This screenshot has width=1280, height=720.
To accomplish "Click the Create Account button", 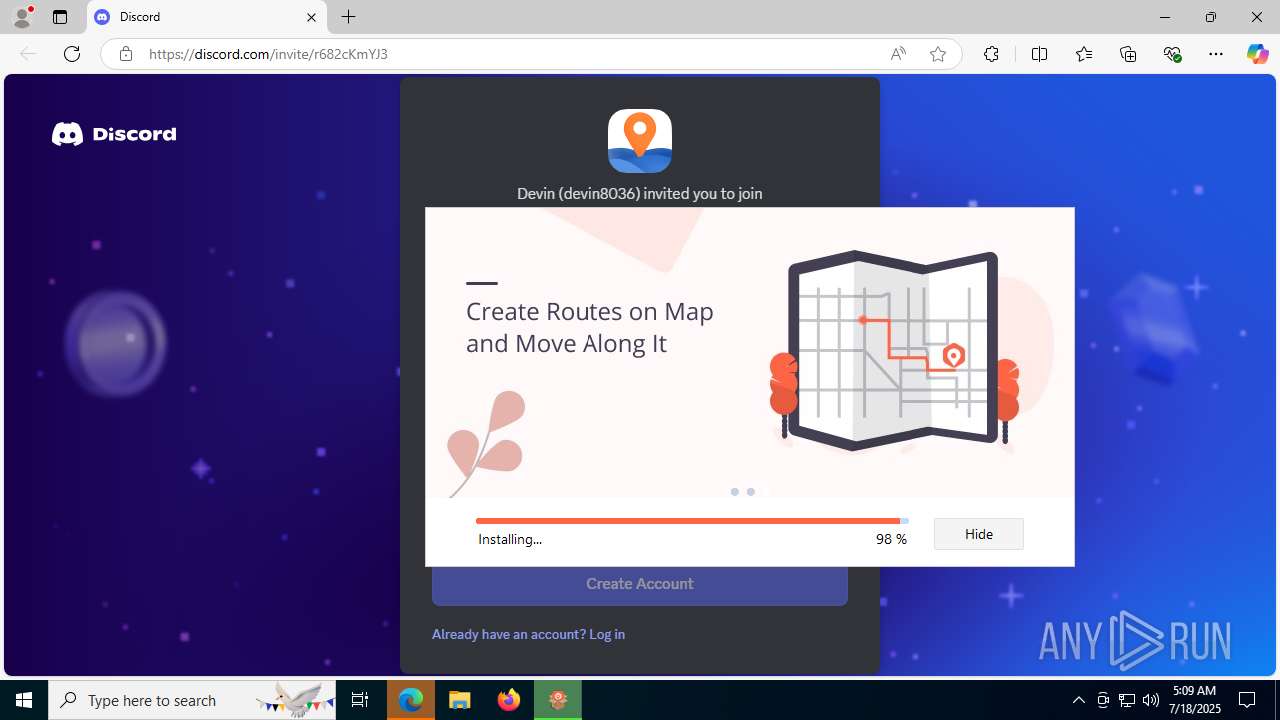I will [x=640, y=584].
